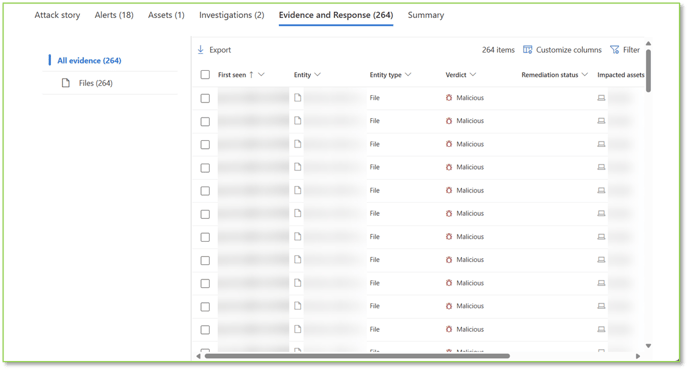
Task: Click the Customize columns table icon
Action: (x=527, y=50)
